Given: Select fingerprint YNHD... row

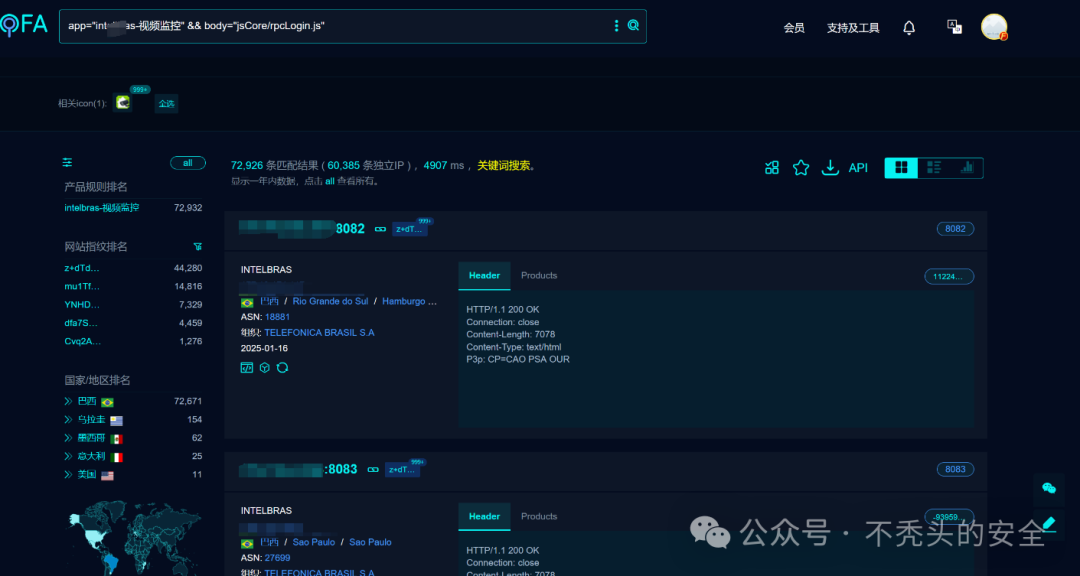Looking at the screenshot, I should pyautogui.click(x=133, y=305).
